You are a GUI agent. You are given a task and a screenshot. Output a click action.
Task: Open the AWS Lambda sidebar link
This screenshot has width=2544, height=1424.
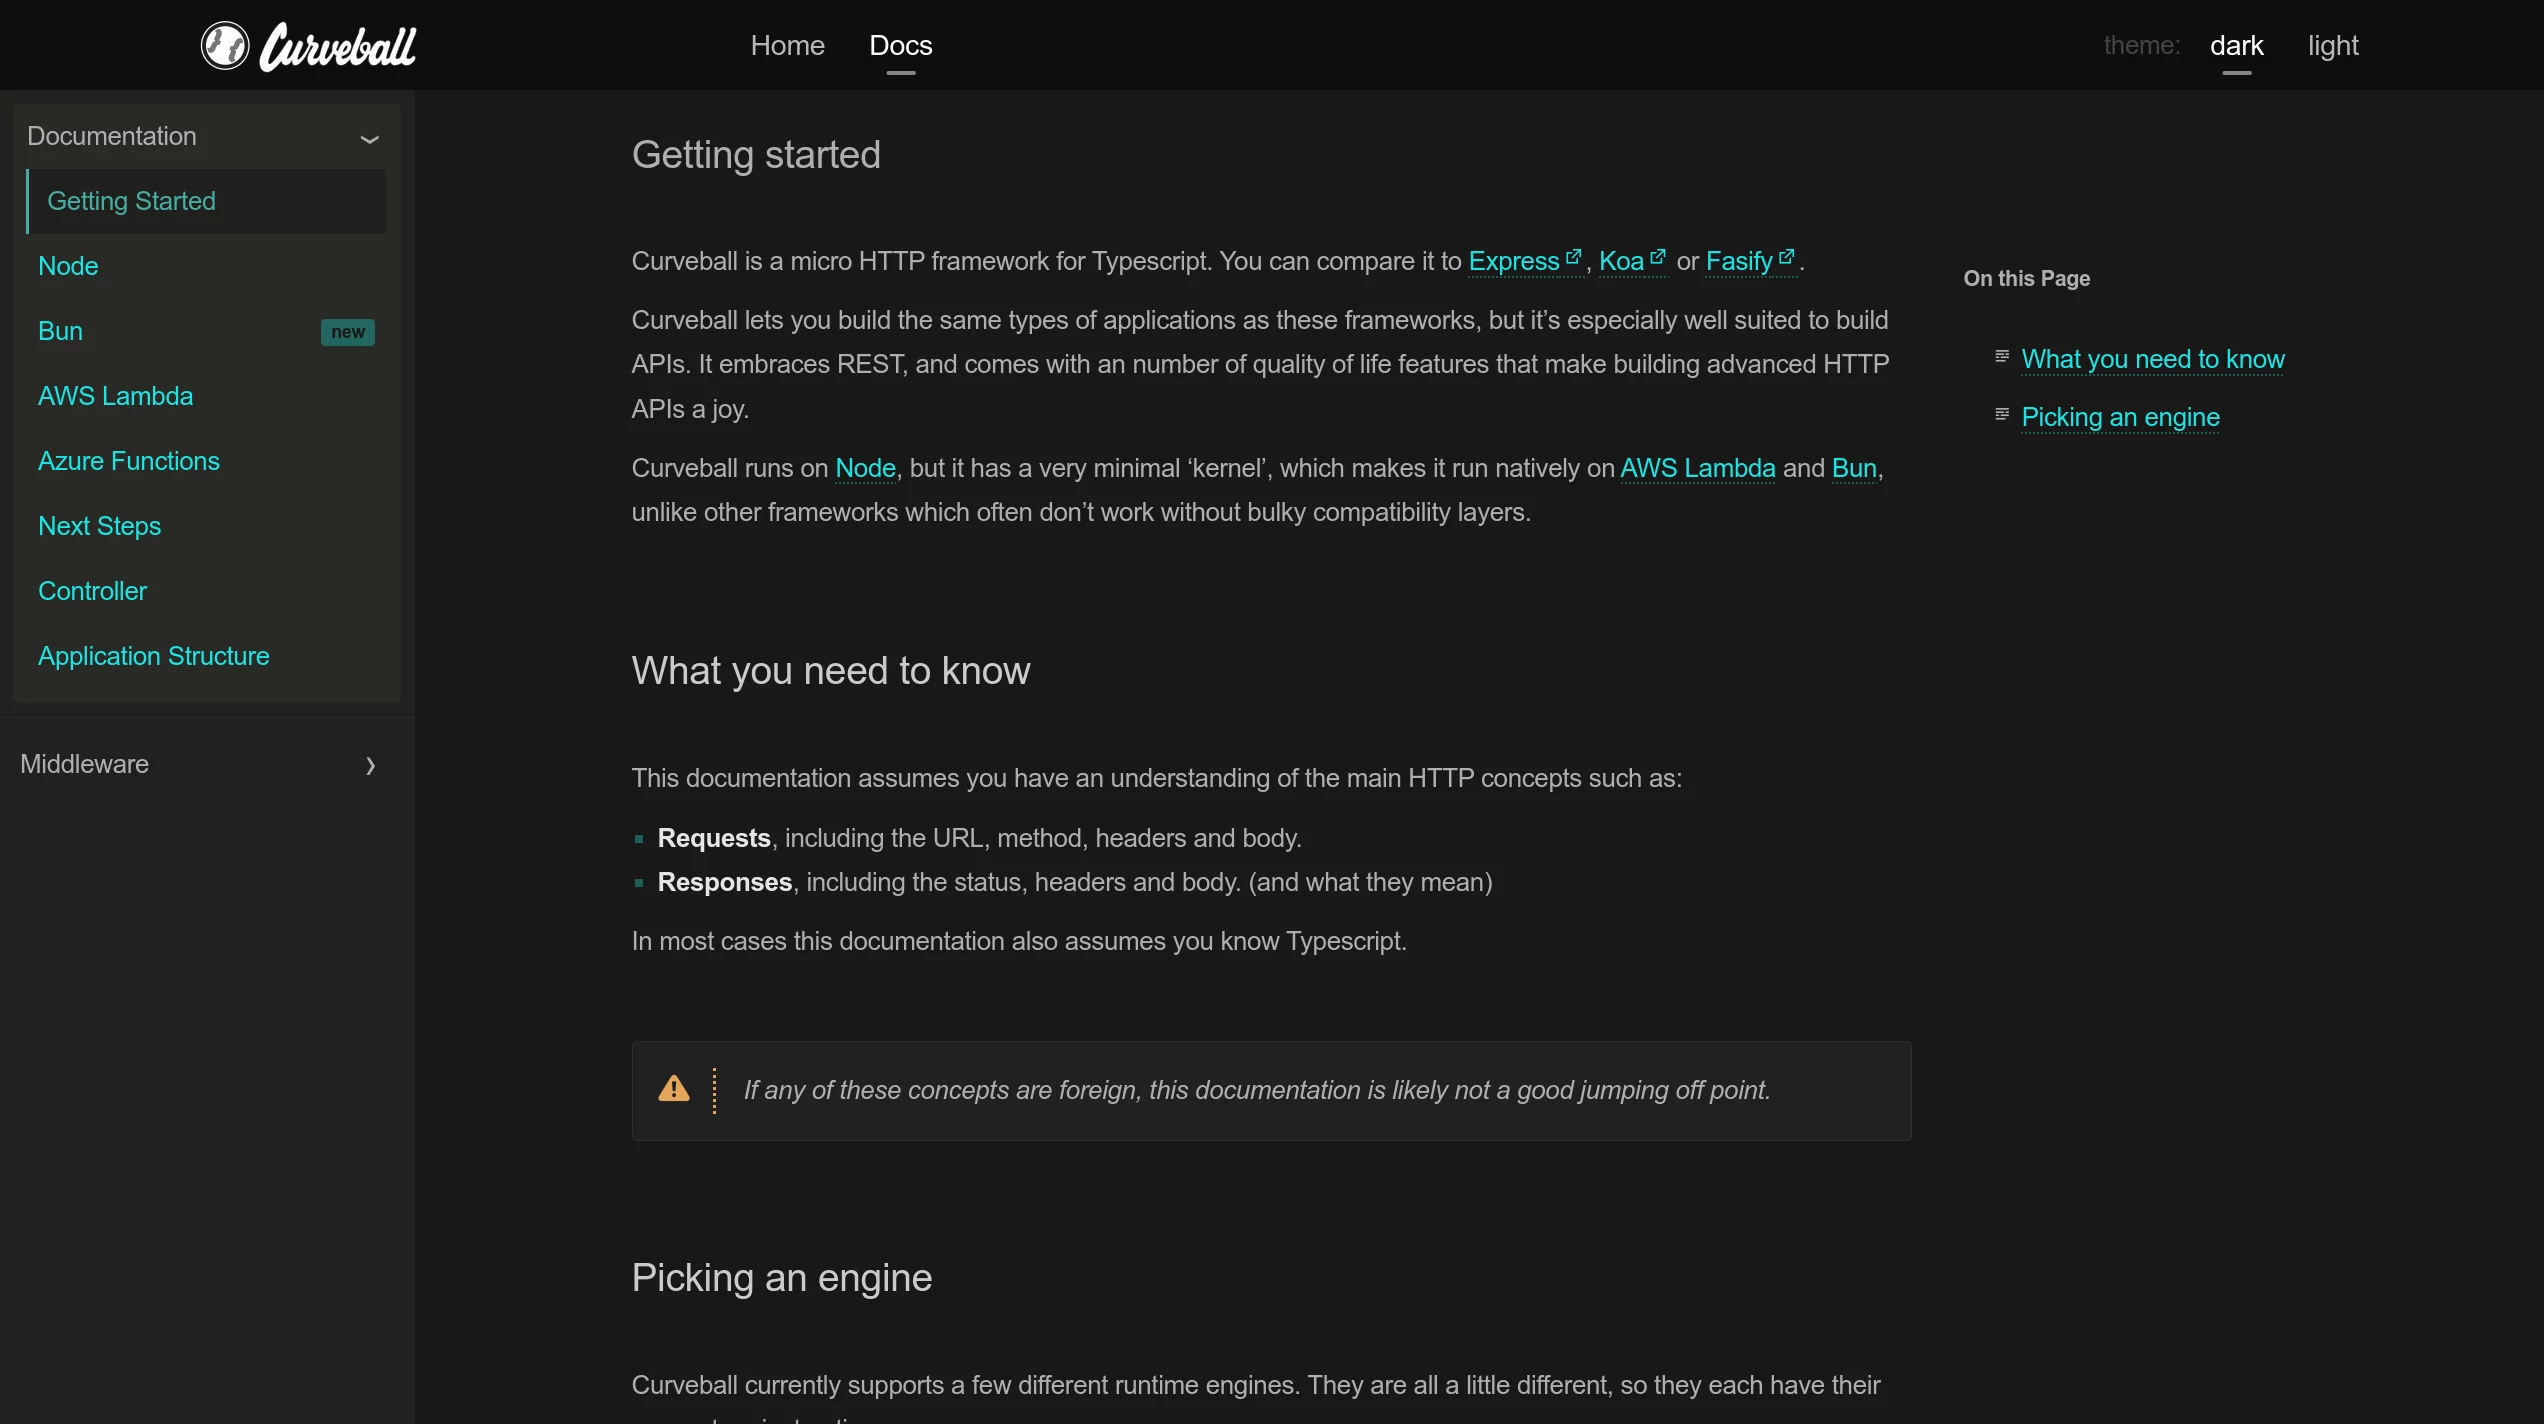(116, 396)
